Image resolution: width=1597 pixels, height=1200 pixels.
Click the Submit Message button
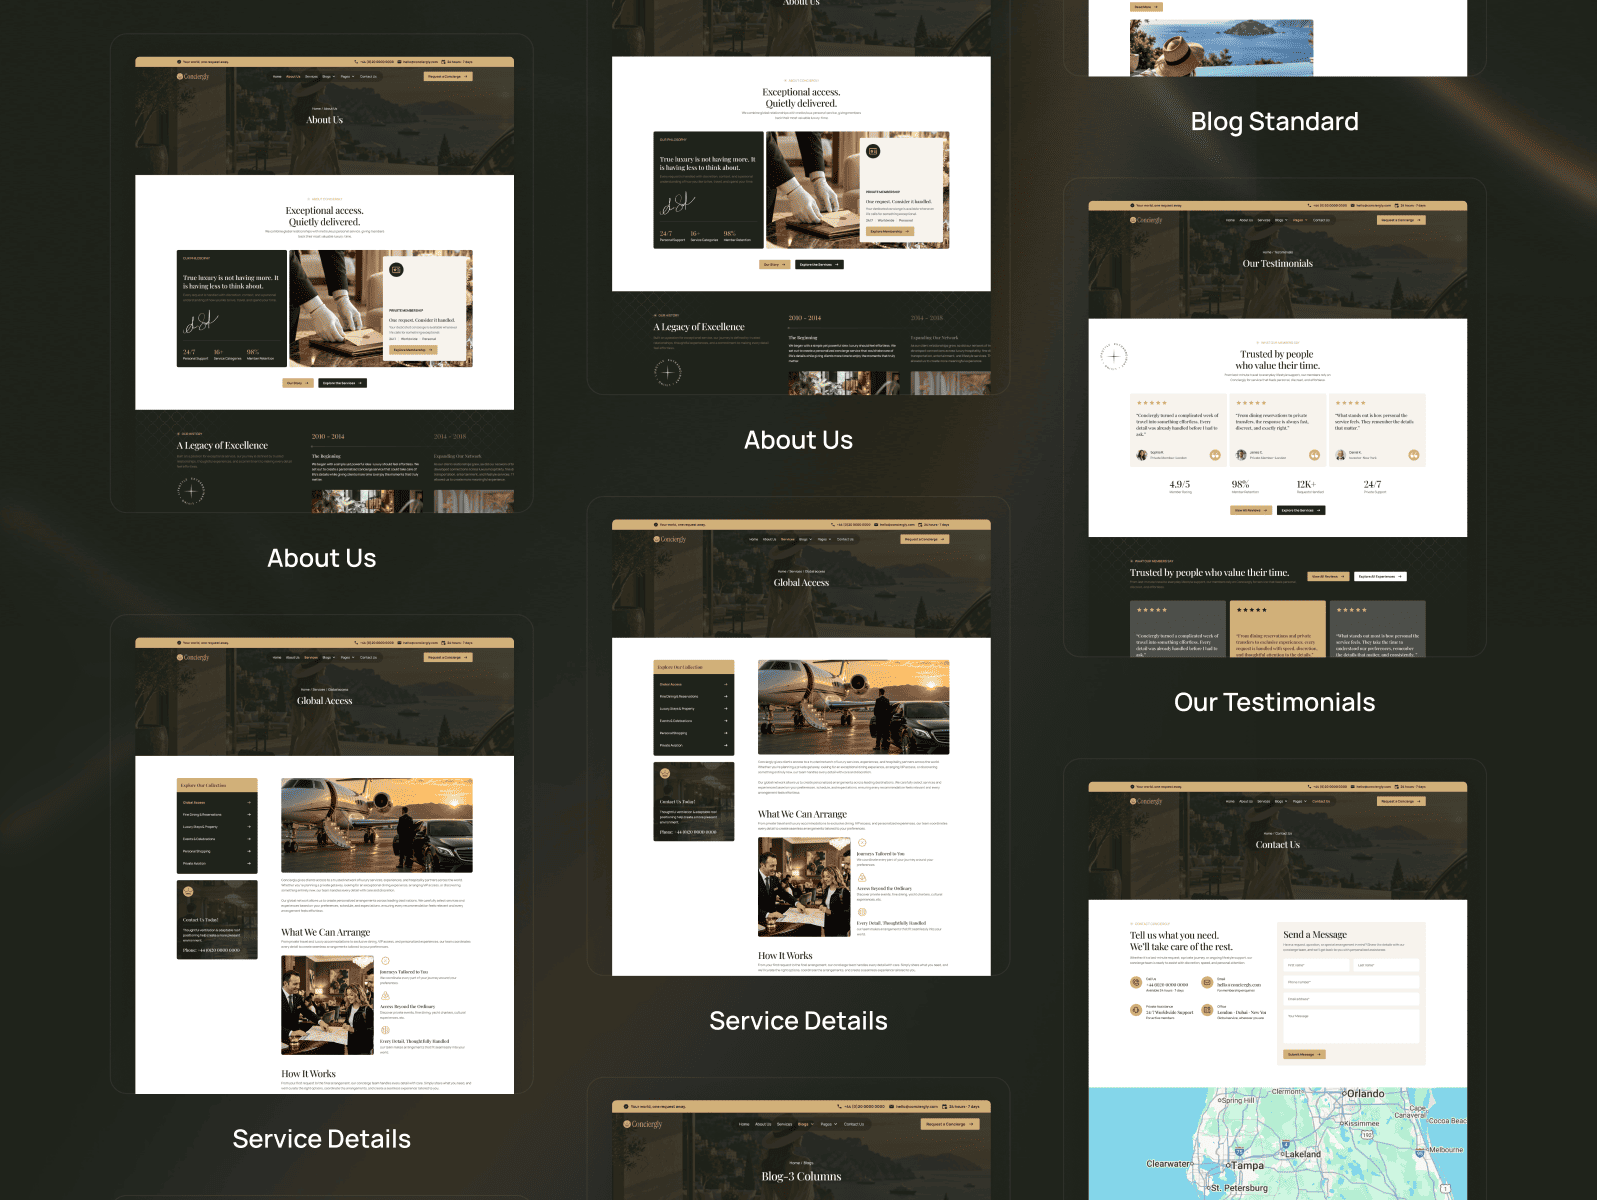point(1304,1054)
